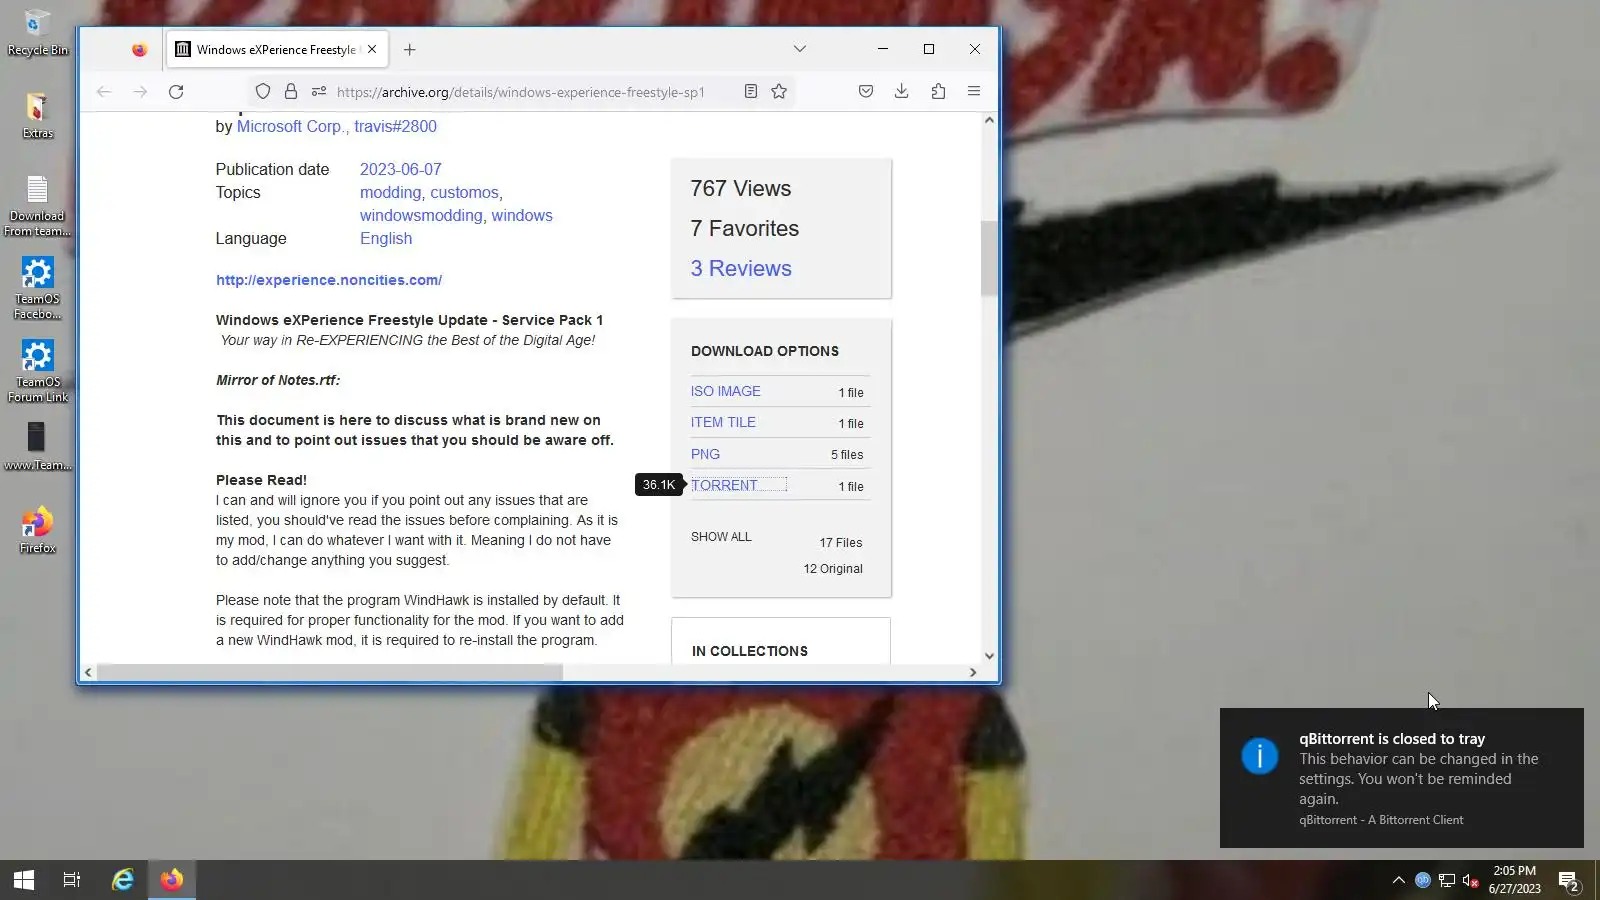
Task: Click the 767 Views statistic
Action: pyautogui.click(x=741, y=189)
